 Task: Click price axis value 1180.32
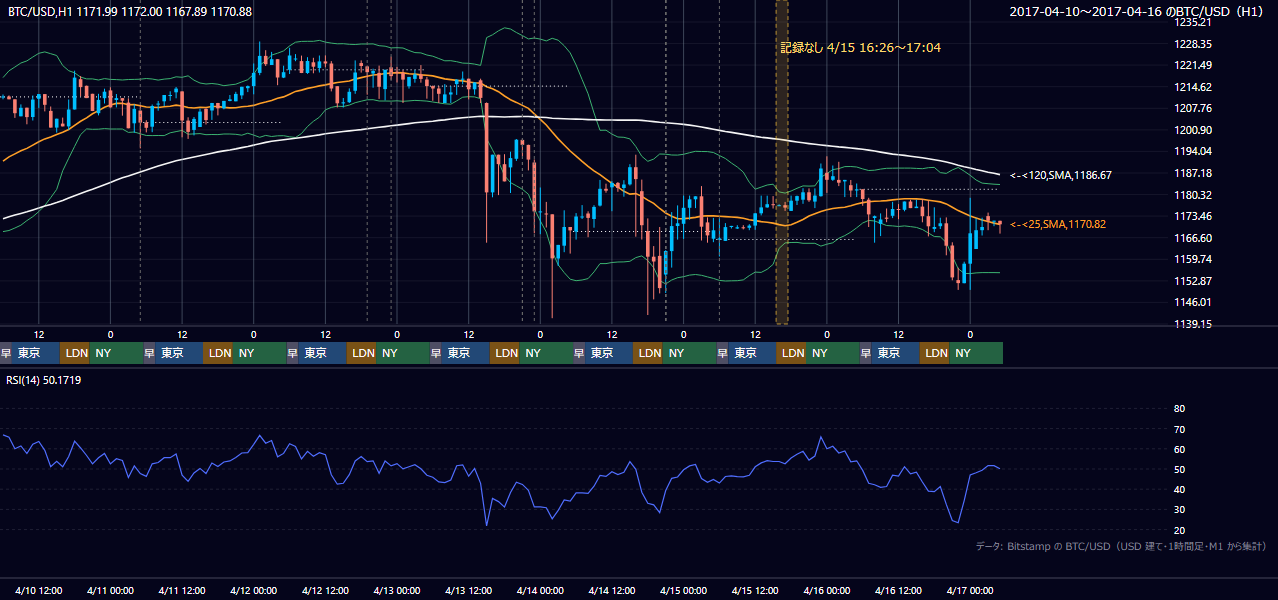click(1193, 195)
